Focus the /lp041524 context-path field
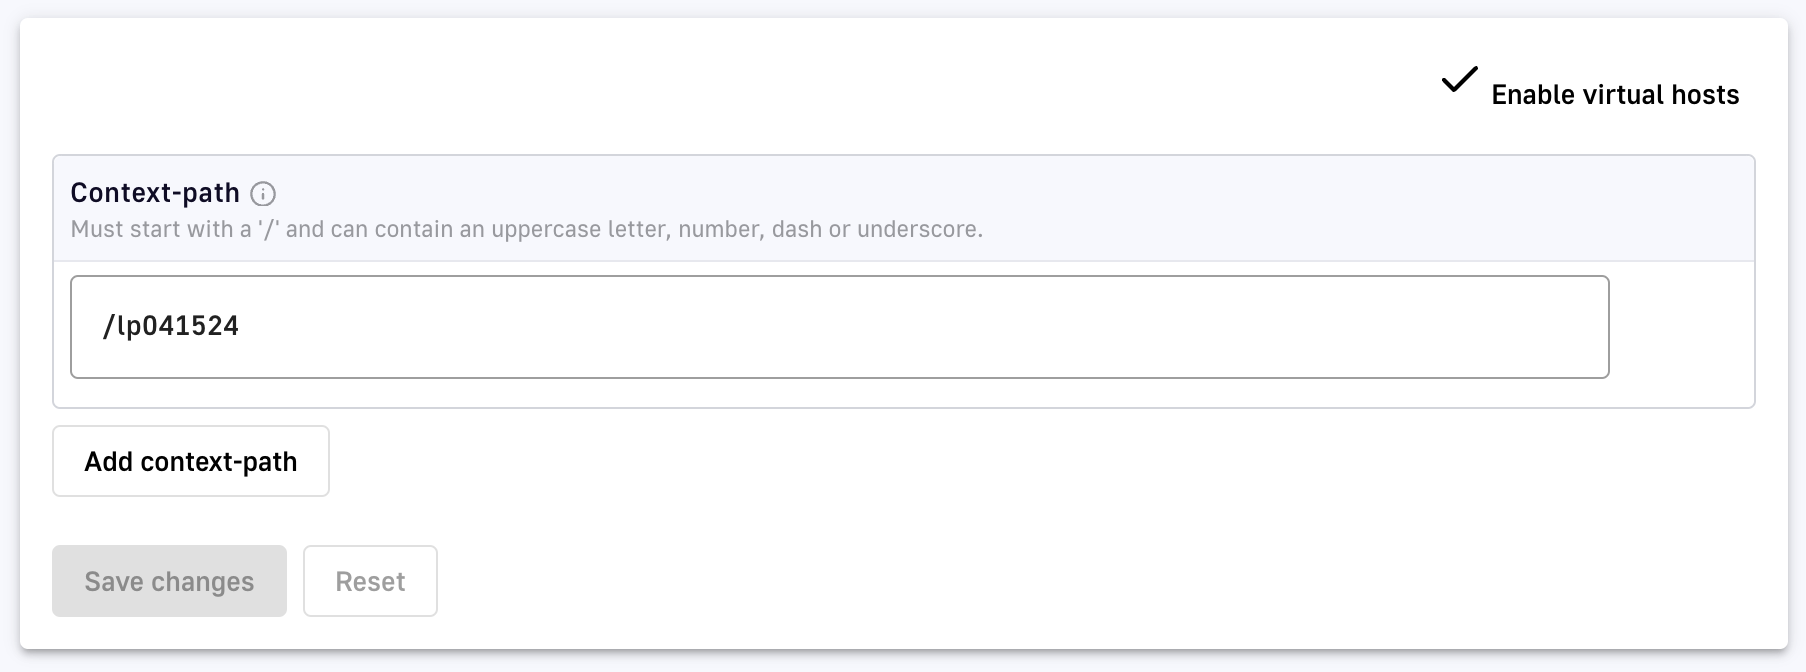This screenshot has width=1806, height=672. point(839,327)
